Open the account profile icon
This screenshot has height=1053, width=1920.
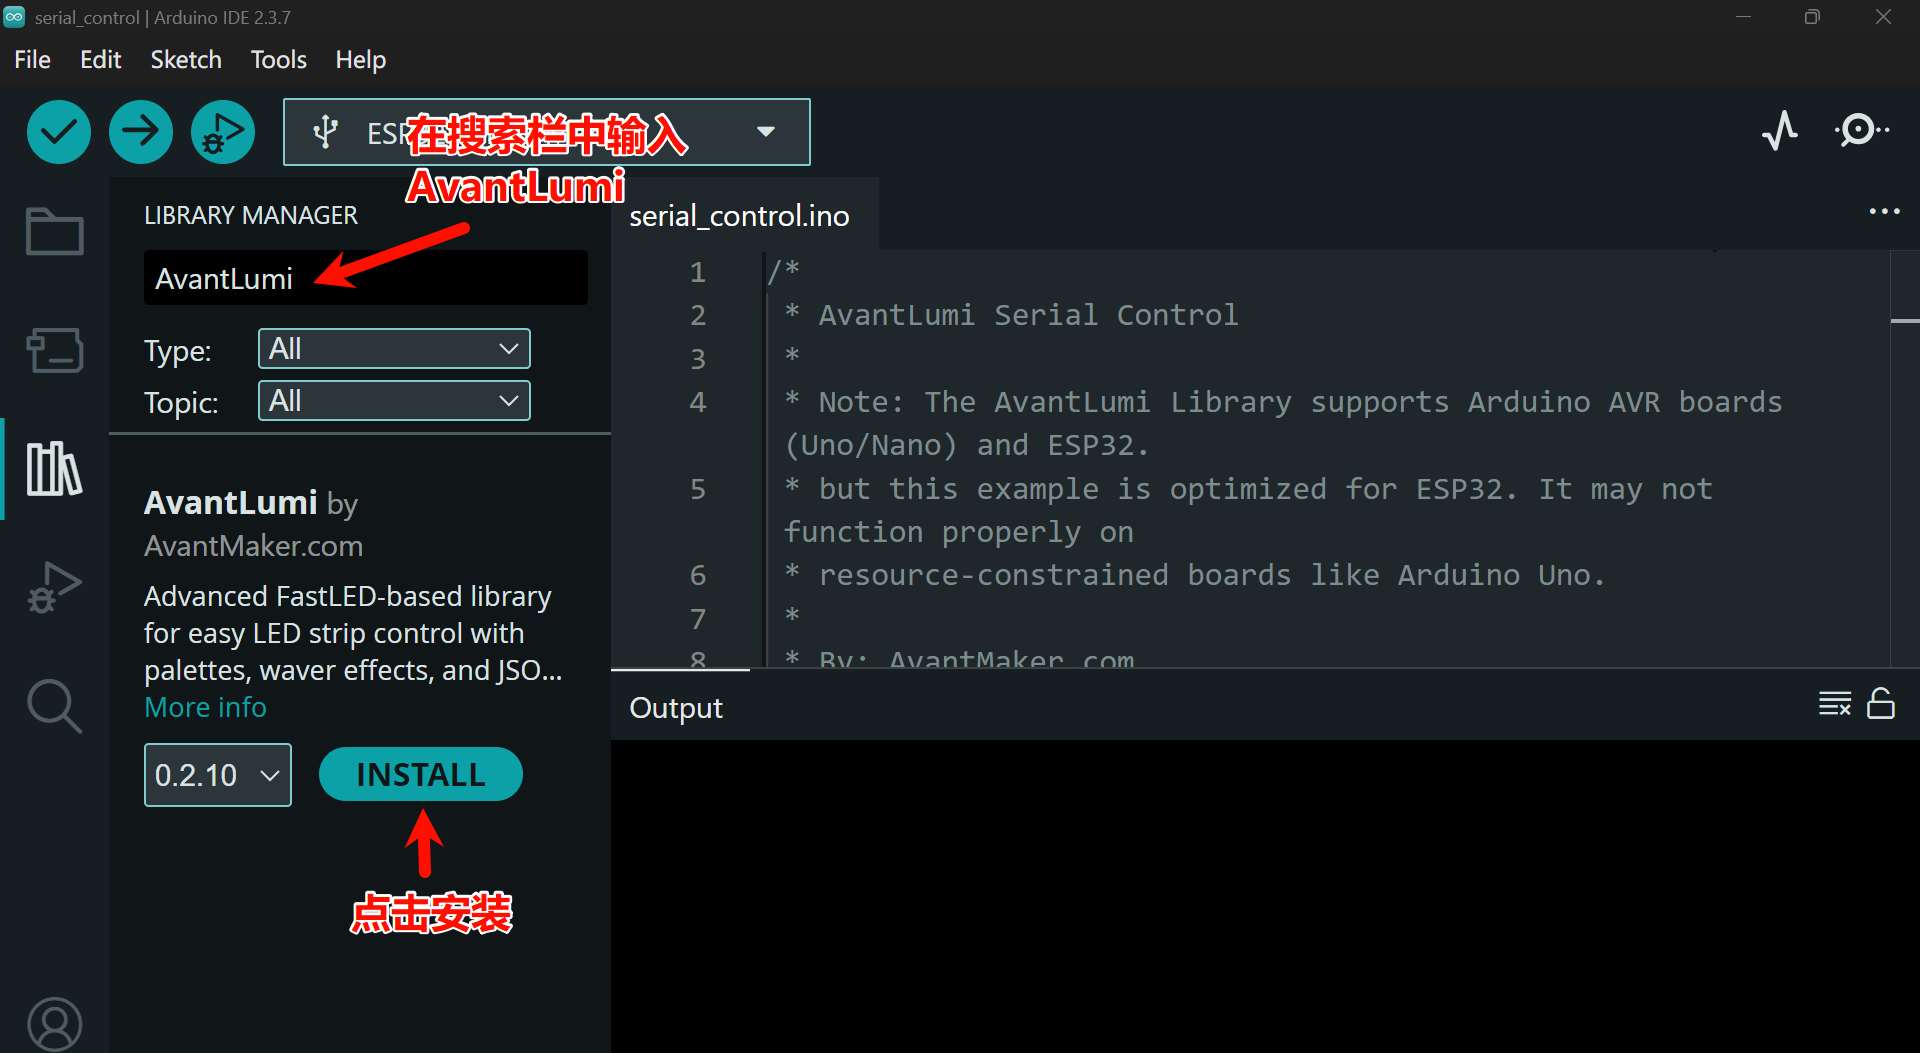coord(54,1024)
